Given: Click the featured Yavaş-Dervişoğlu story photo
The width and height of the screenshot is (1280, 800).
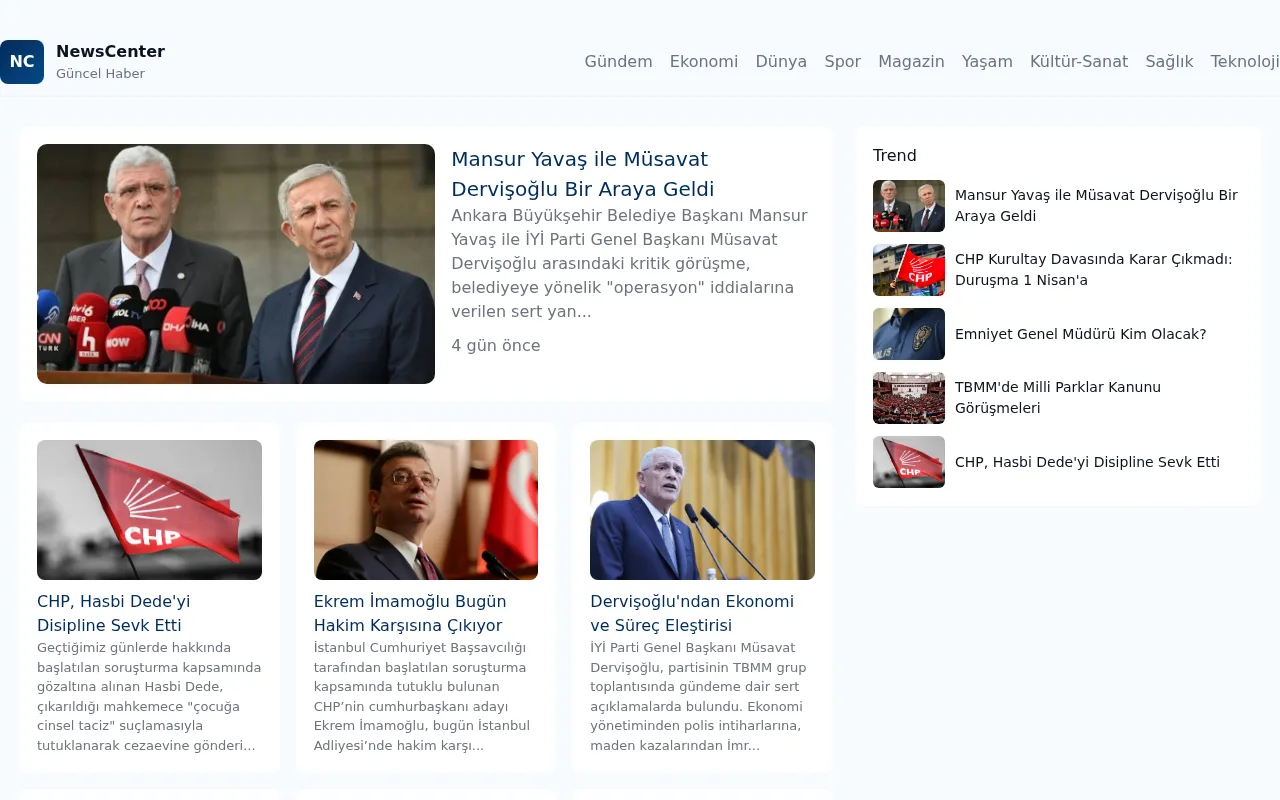Looking at the screenshot, I should click(x=236, y=263).
